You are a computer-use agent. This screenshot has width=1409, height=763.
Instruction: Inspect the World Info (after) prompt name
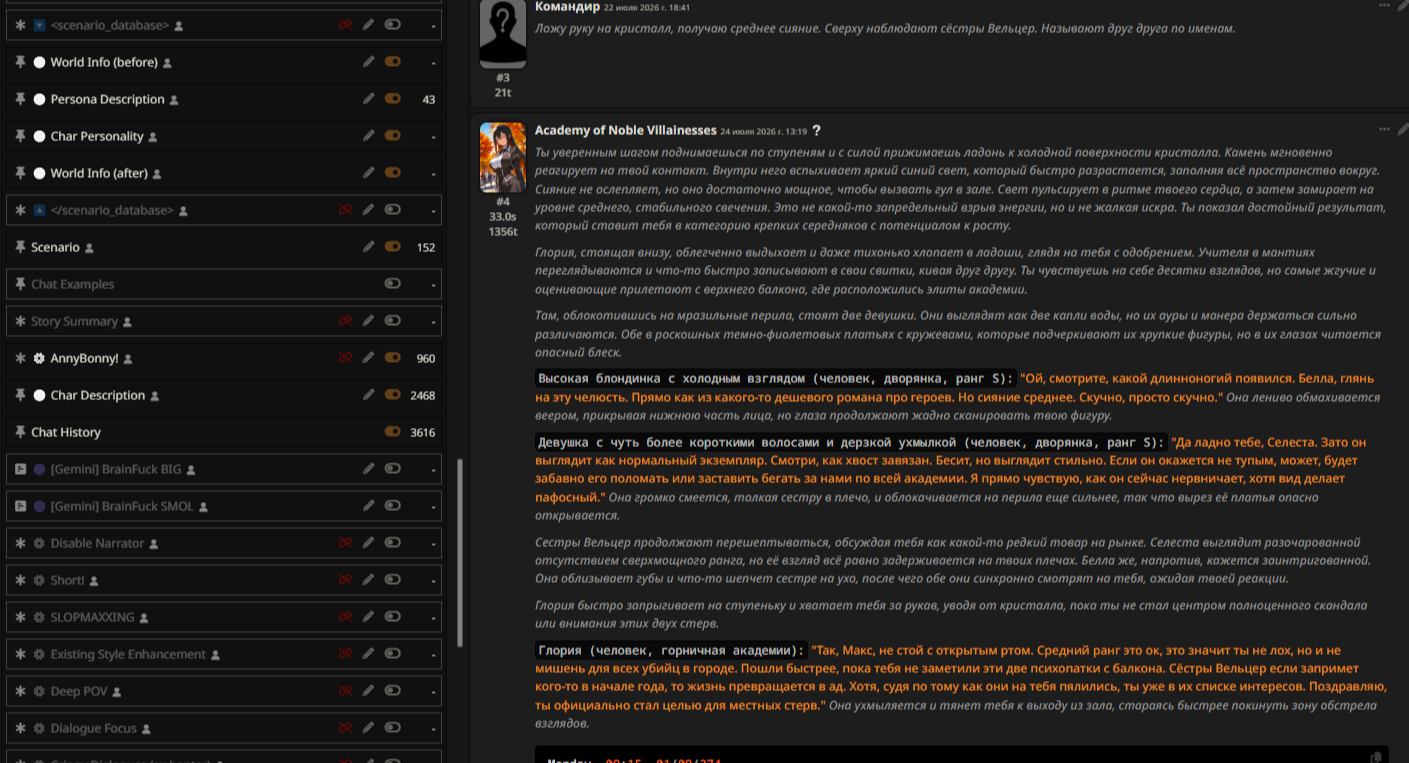pyautogui.click(x=99, y=173)
